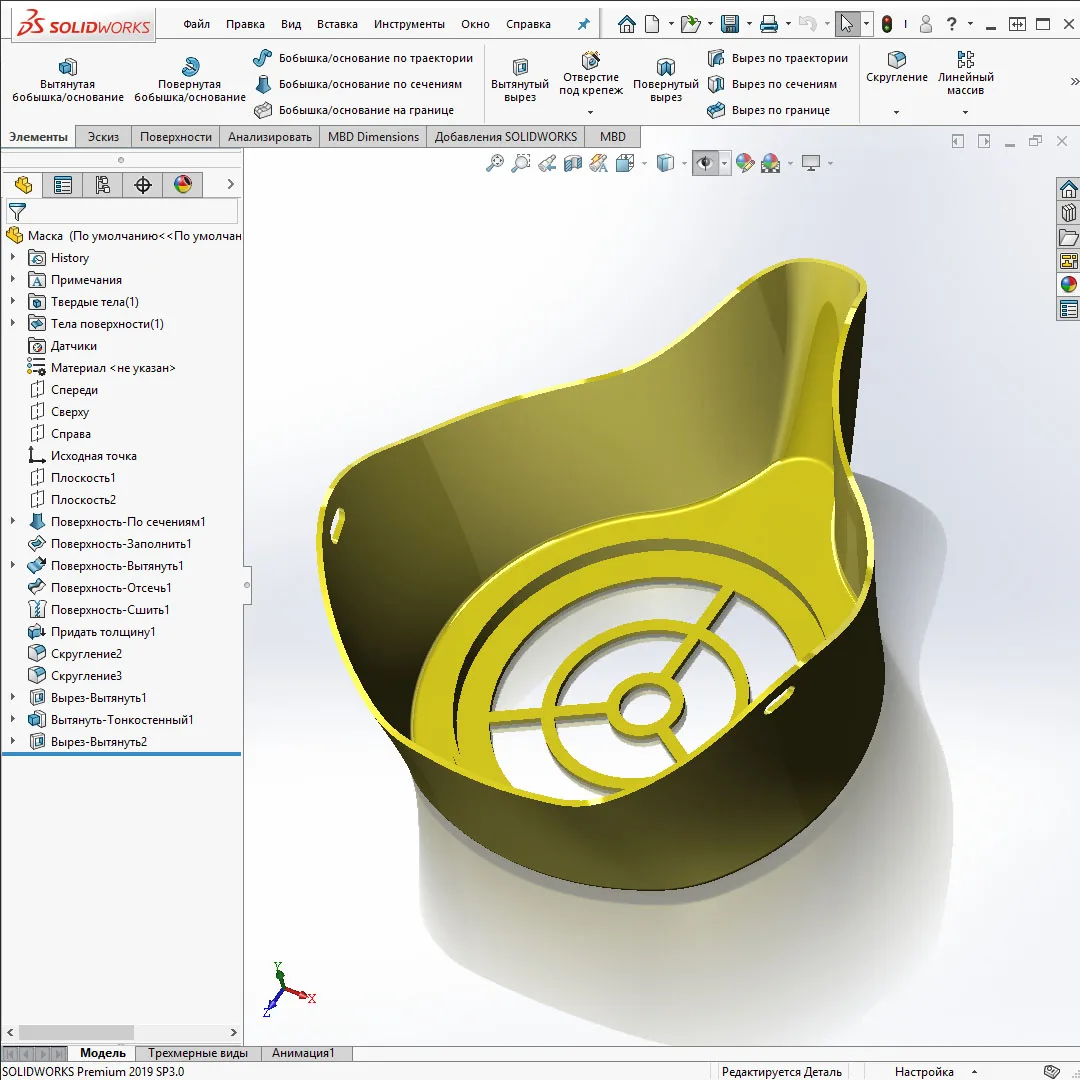Viewport: 1080px width, 1080px height.
Task: Select the Скругление fillet tool
Action: (897, 60)
